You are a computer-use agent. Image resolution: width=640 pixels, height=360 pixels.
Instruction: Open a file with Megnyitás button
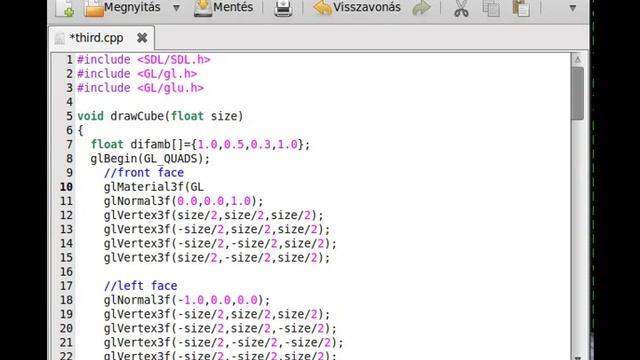(122, 8)
